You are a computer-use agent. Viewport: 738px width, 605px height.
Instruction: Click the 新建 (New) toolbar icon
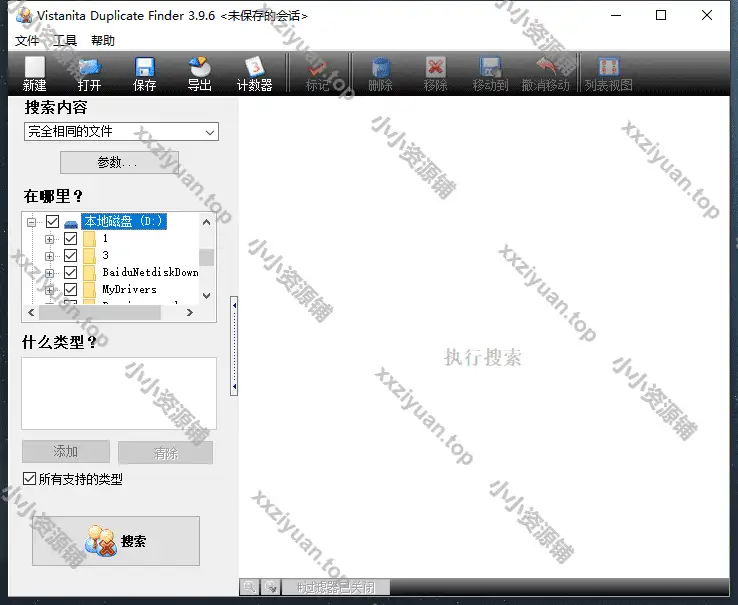tap(35, 75)
